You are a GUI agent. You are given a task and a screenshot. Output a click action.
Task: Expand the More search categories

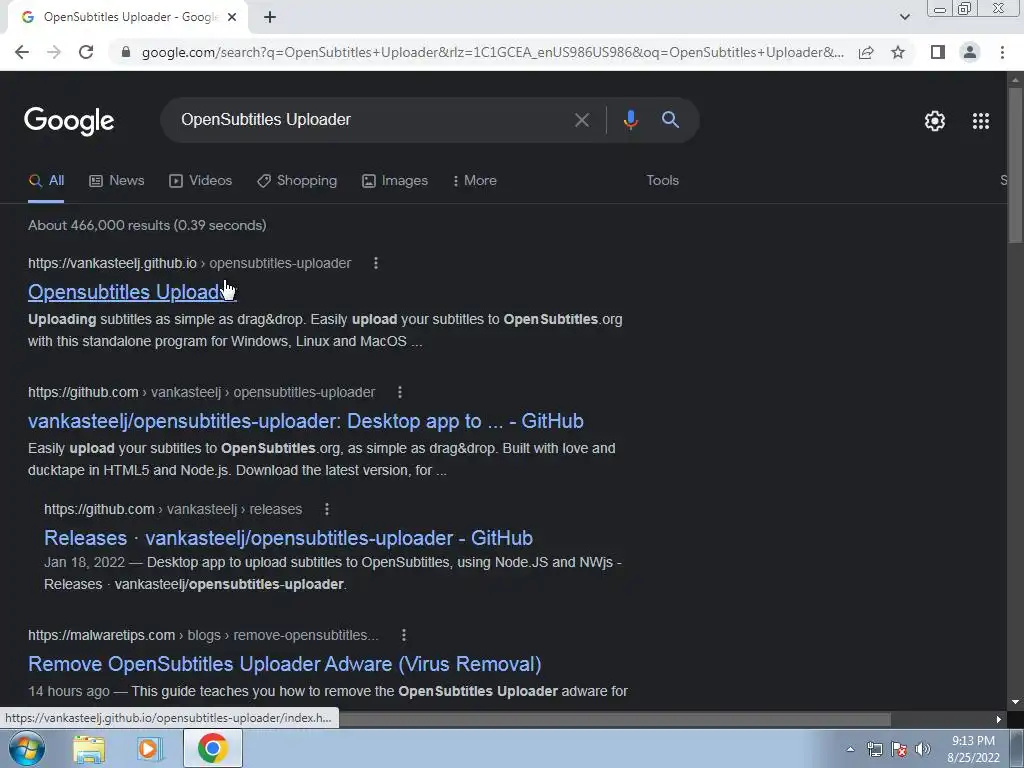click(x=475, y=181)
